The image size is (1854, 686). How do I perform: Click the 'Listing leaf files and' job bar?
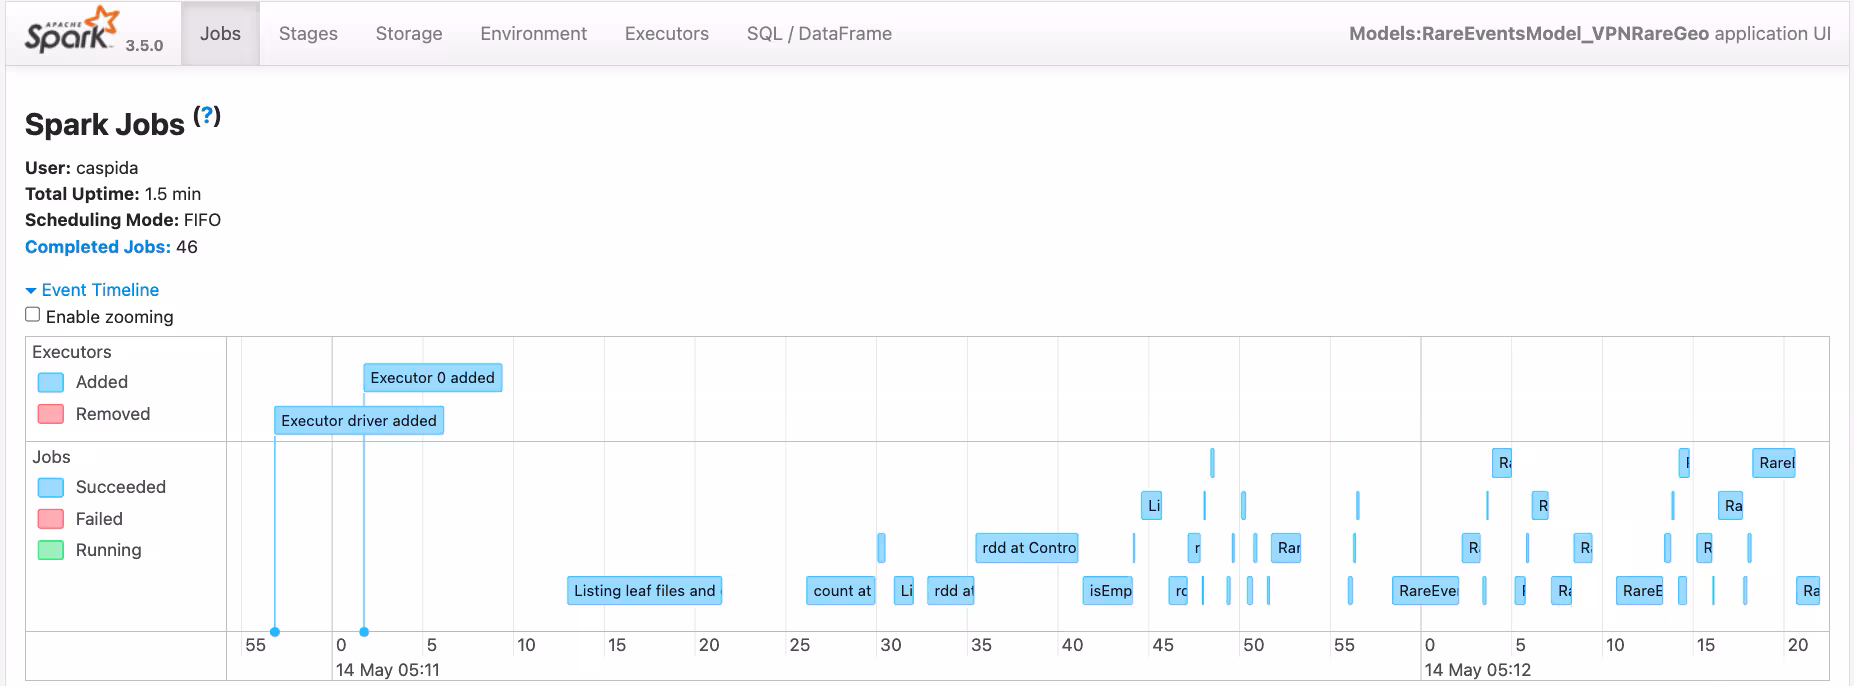pyautogui.click(x=644, y=591)
